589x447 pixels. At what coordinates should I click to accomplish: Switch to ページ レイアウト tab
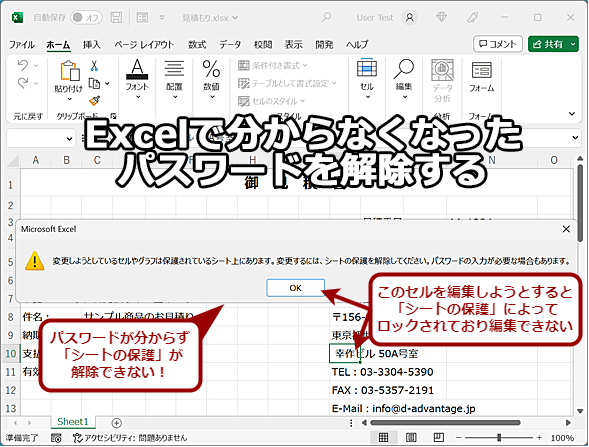tap(144, 45)
